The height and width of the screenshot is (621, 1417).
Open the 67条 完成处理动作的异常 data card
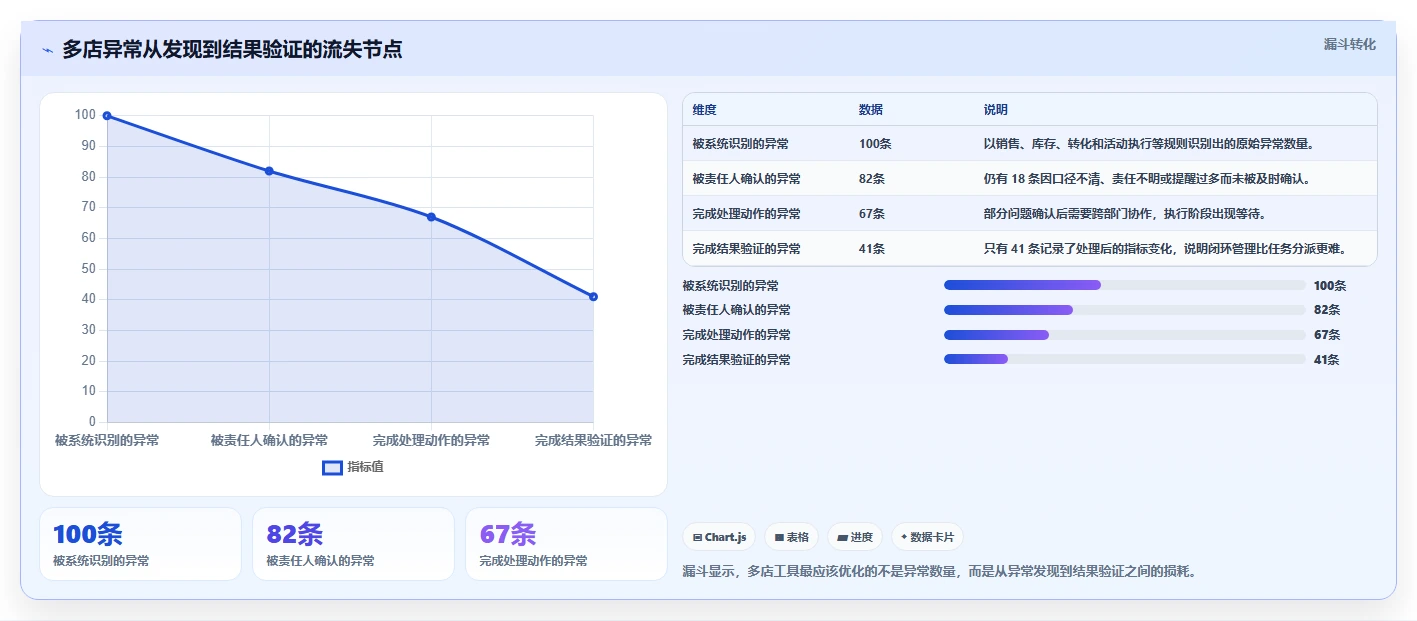(566, 544)
